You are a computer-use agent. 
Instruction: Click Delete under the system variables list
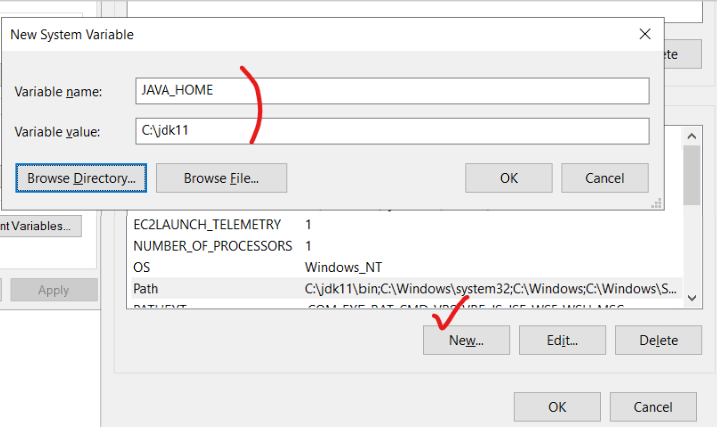pos(658,340)
